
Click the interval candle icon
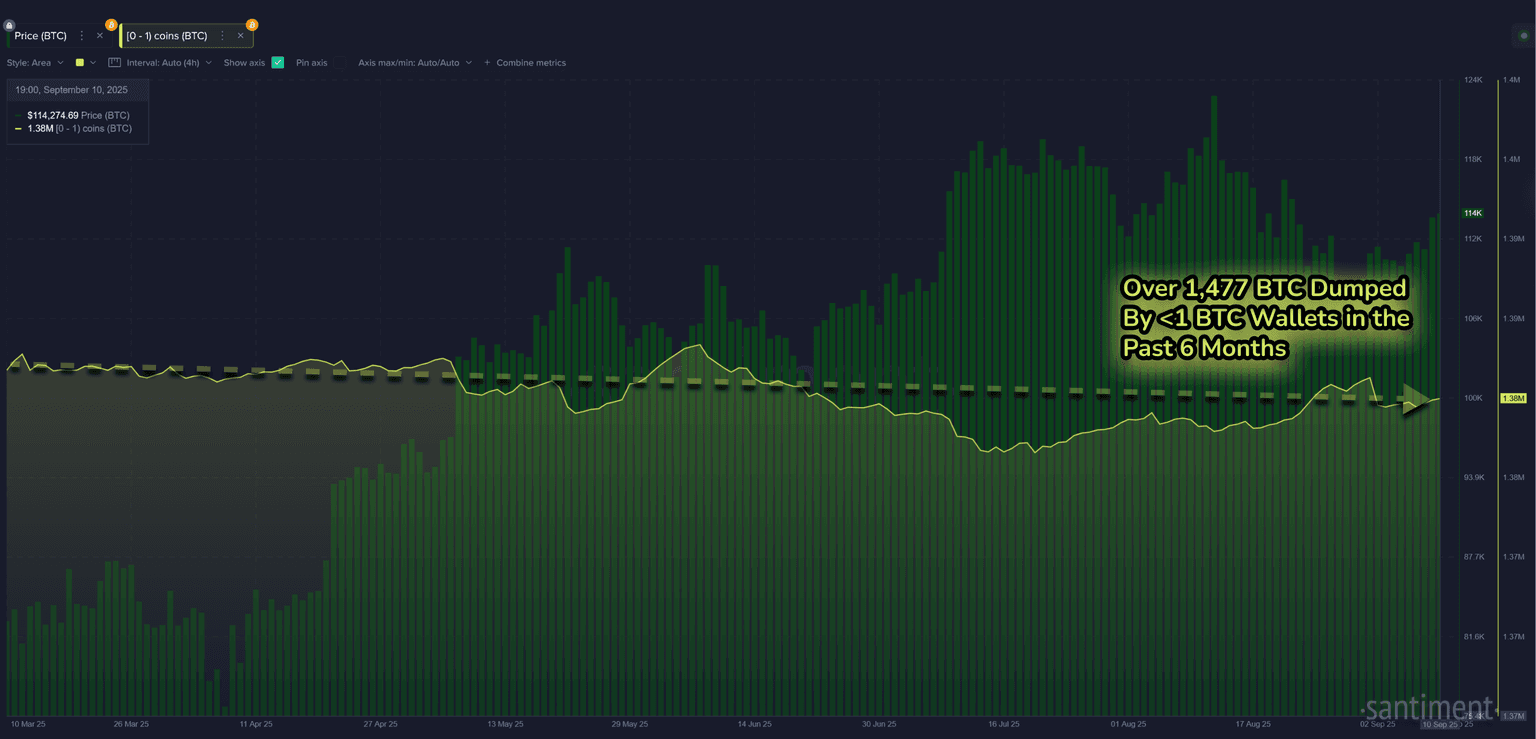tap(114, 62)
